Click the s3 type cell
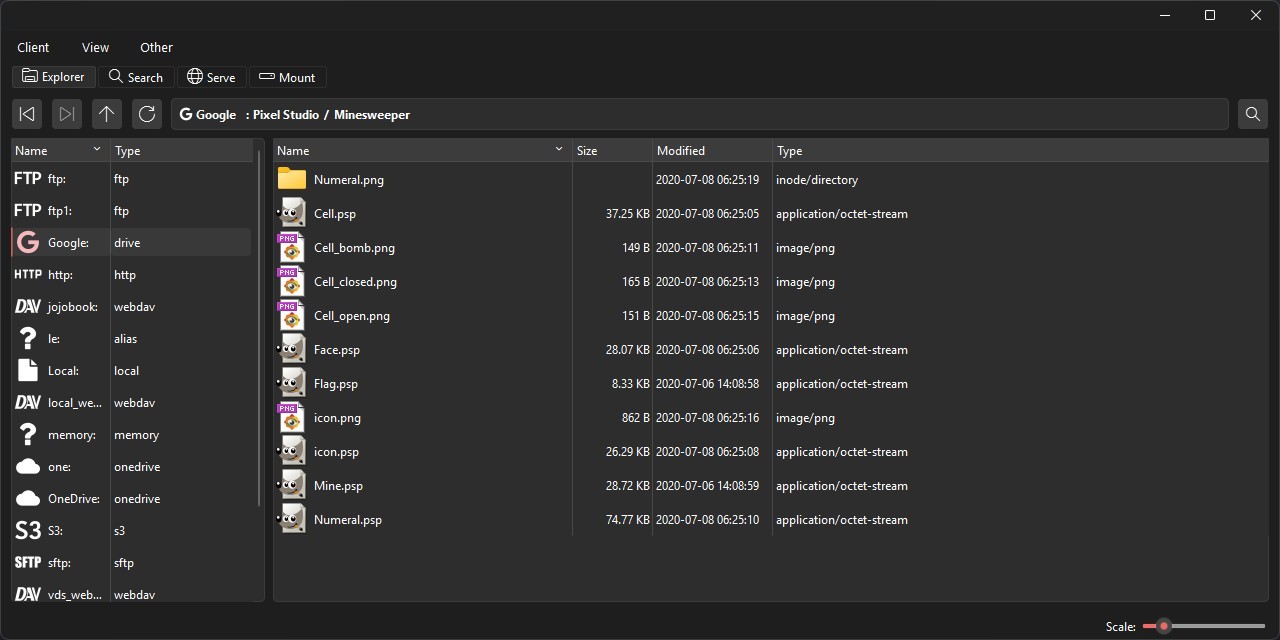The height and width of the screenshot is (640, 1280). click(x=120, y=531)
